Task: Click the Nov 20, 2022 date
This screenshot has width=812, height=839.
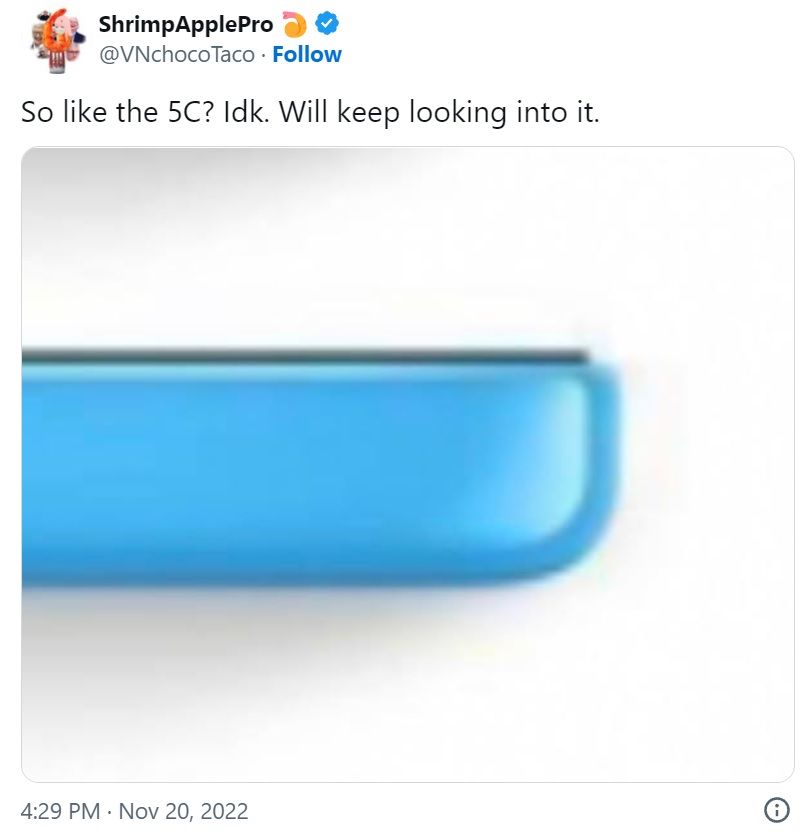Action: (183, 810)
